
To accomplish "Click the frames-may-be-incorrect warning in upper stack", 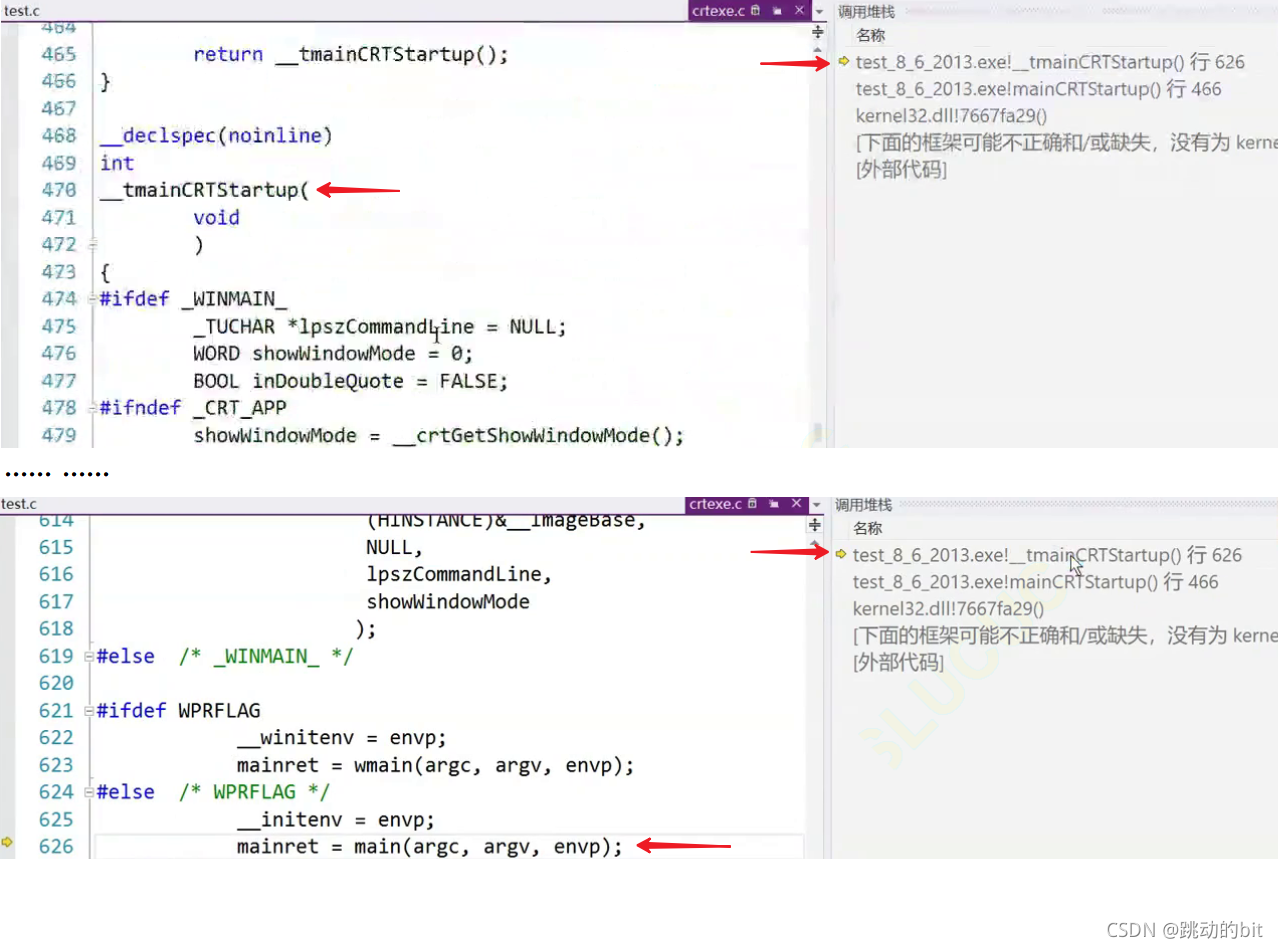I will 1066,143.
